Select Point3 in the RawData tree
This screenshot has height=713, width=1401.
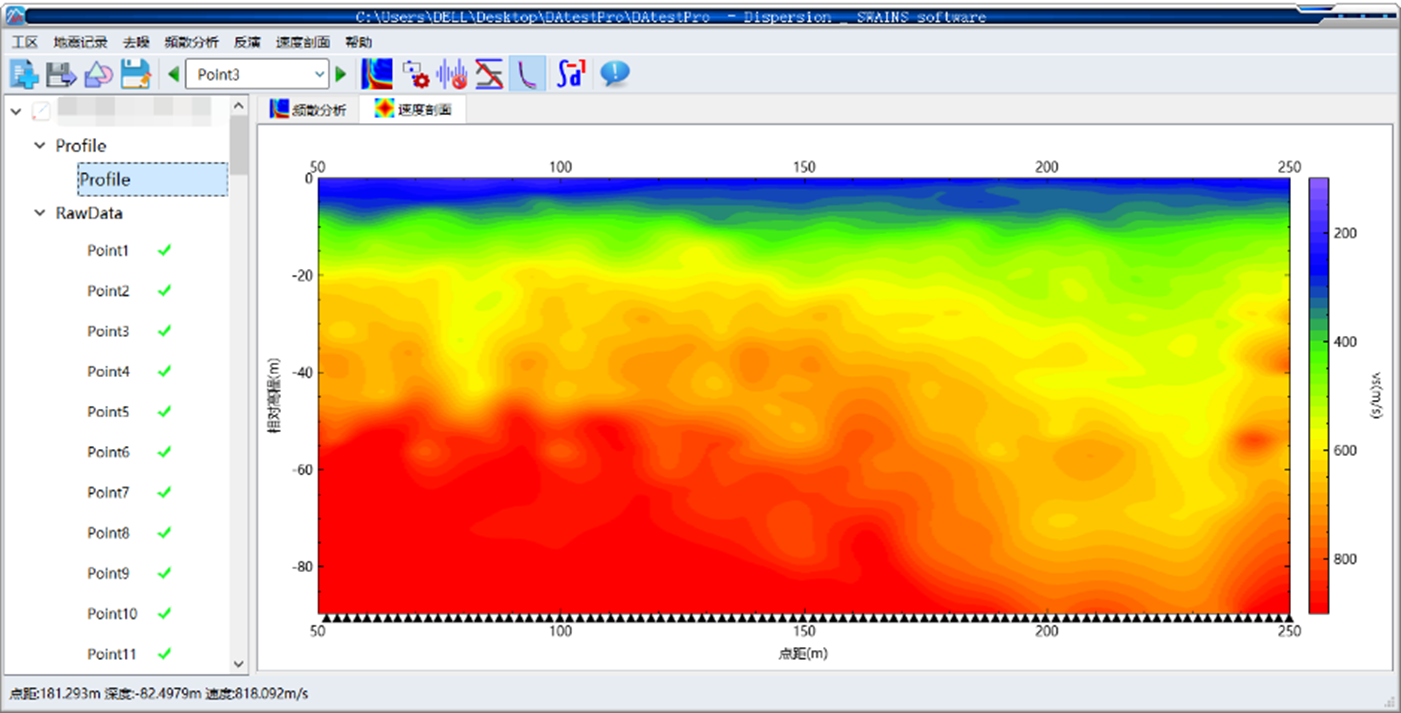[108, 331]
